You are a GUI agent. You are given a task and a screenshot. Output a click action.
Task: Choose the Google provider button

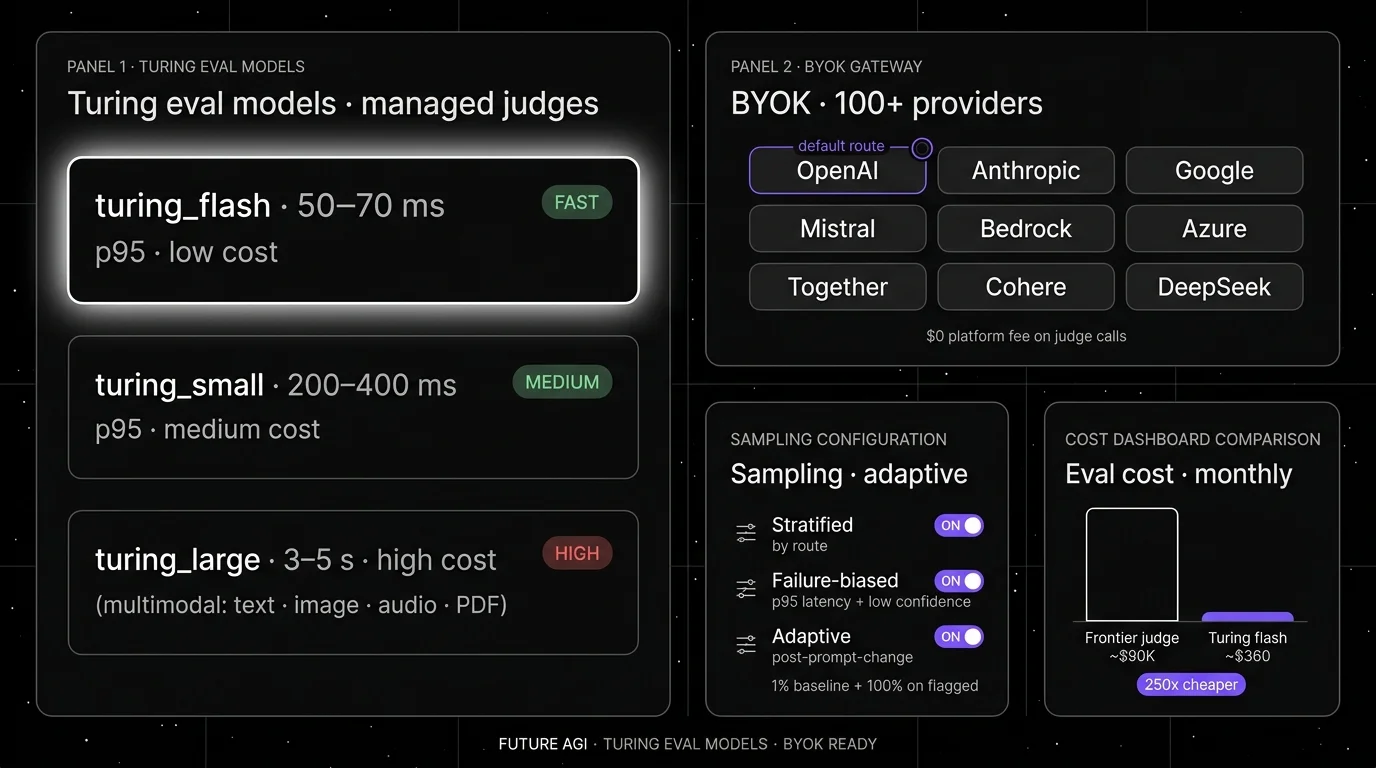click(1214, 170)
